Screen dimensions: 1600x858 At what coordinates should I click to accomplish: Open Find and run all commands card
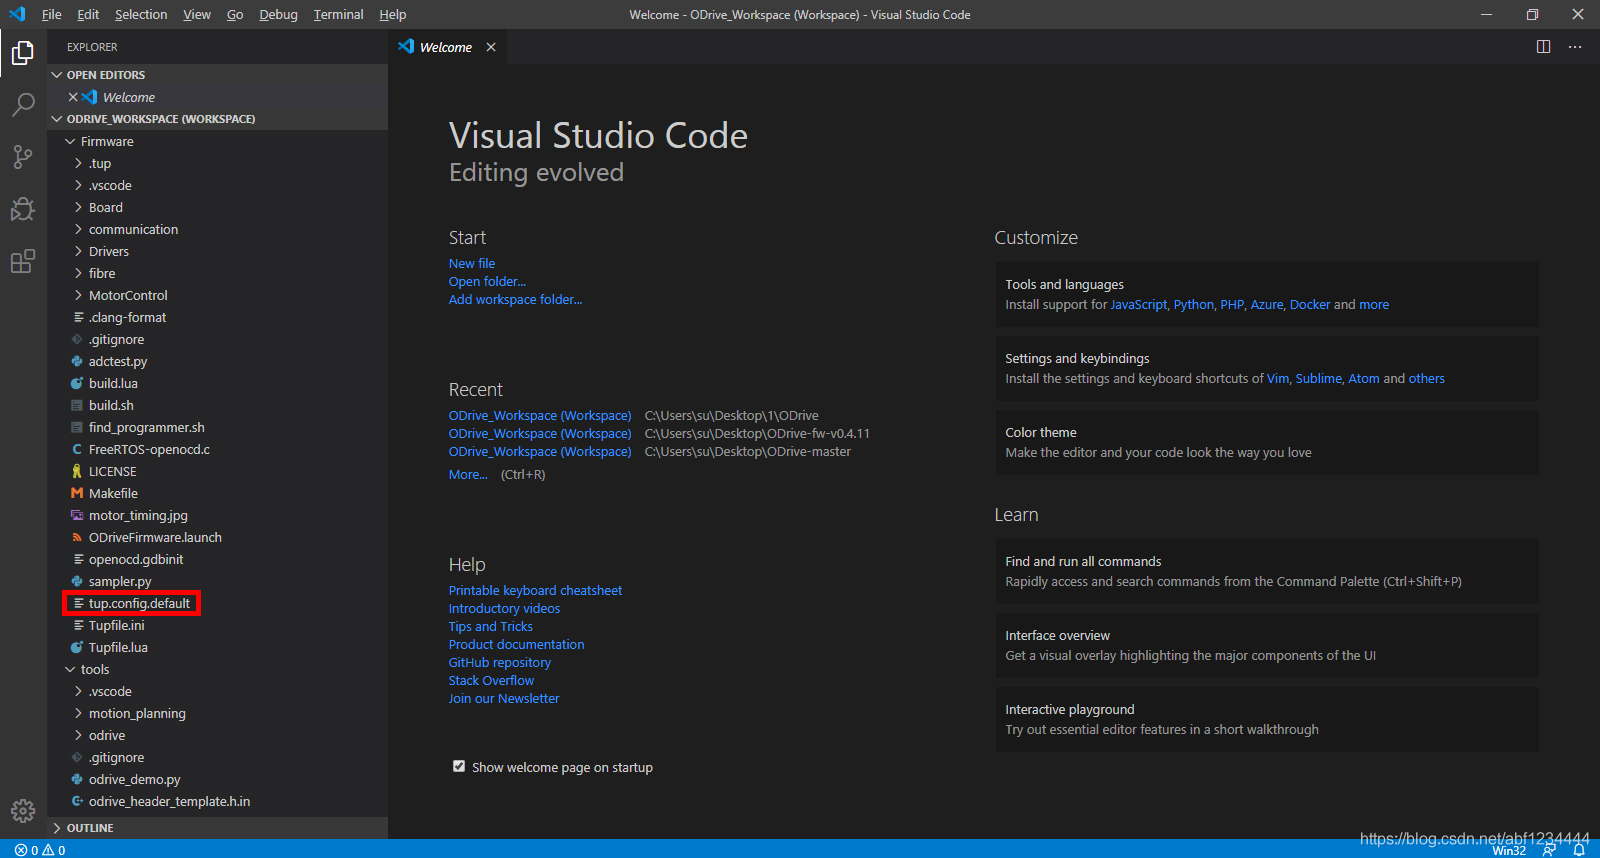pos(1267,571)
